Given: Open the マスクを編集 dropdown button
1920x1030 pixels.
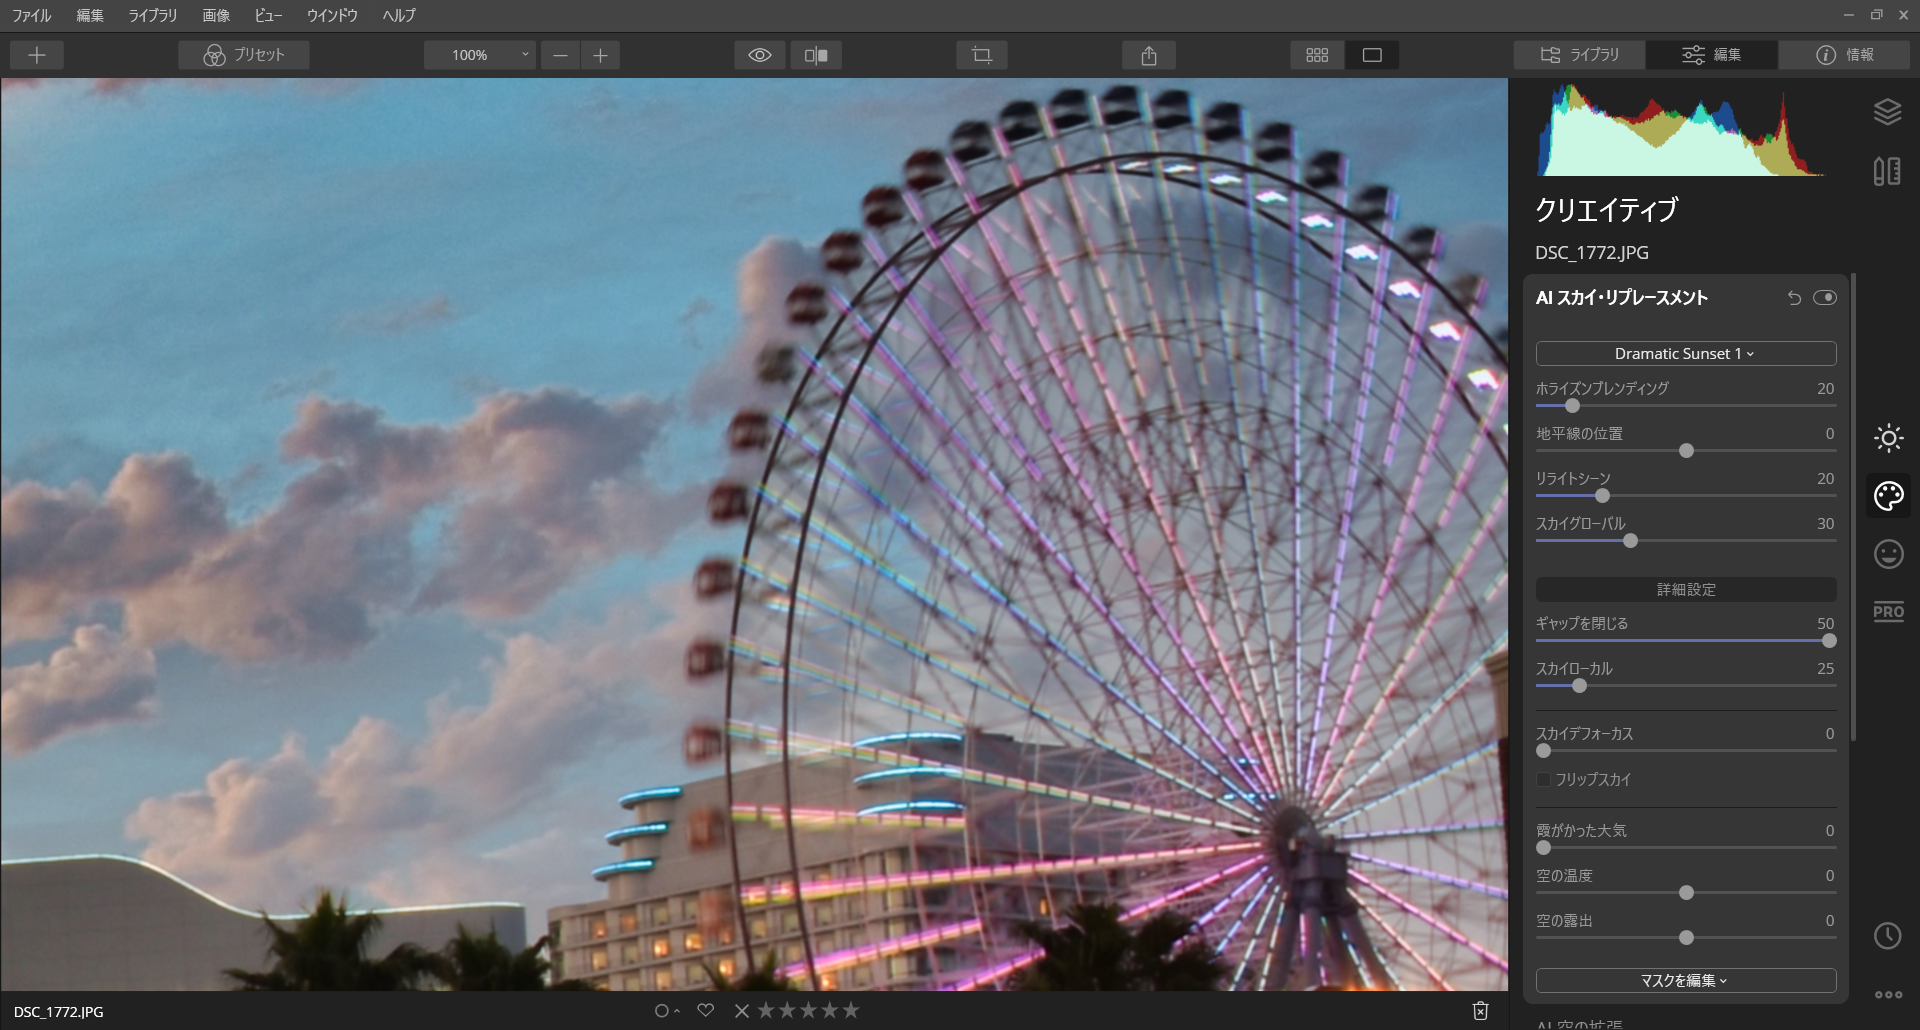Looking at the screenshot, I should 1686,981.
